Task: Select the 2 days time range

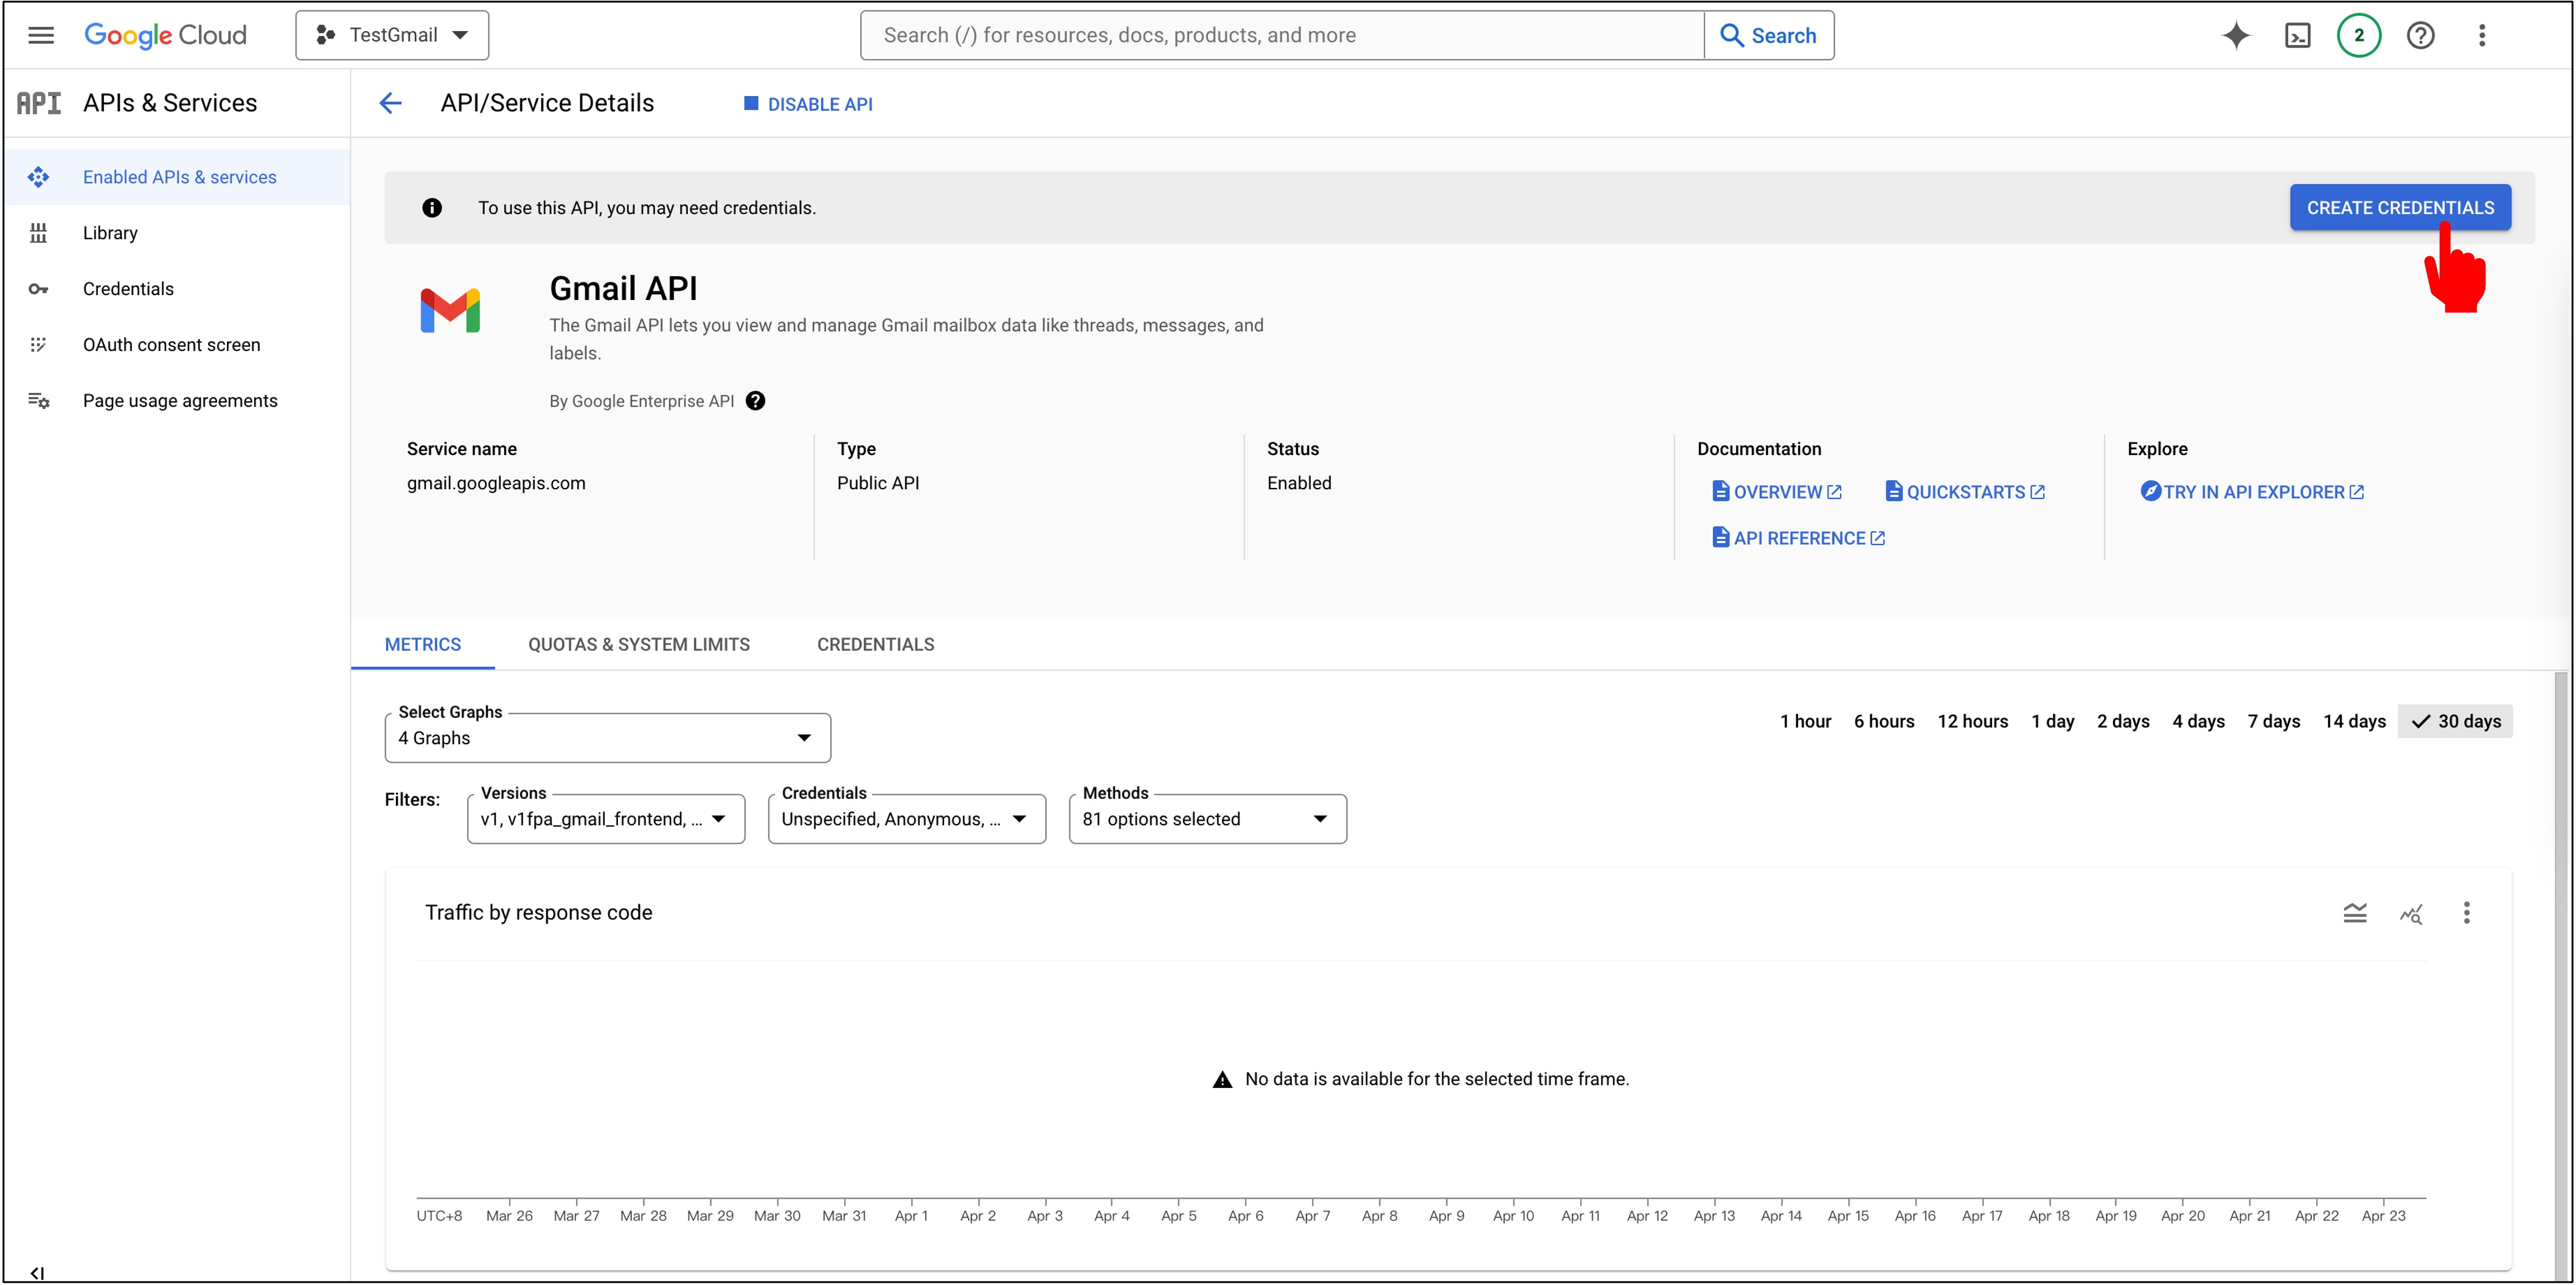Action: click(2123, 722)
